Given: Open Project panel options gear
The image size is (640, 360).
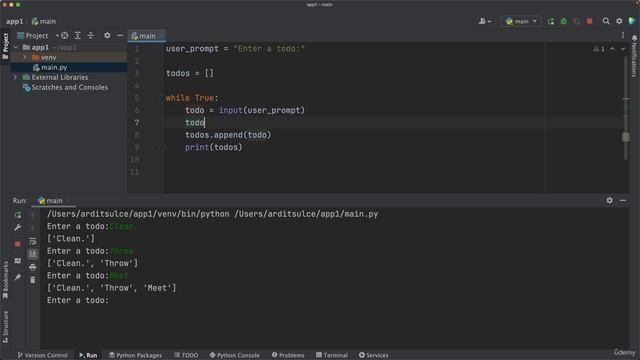Looking at the screenshot, I should [107, 36].
